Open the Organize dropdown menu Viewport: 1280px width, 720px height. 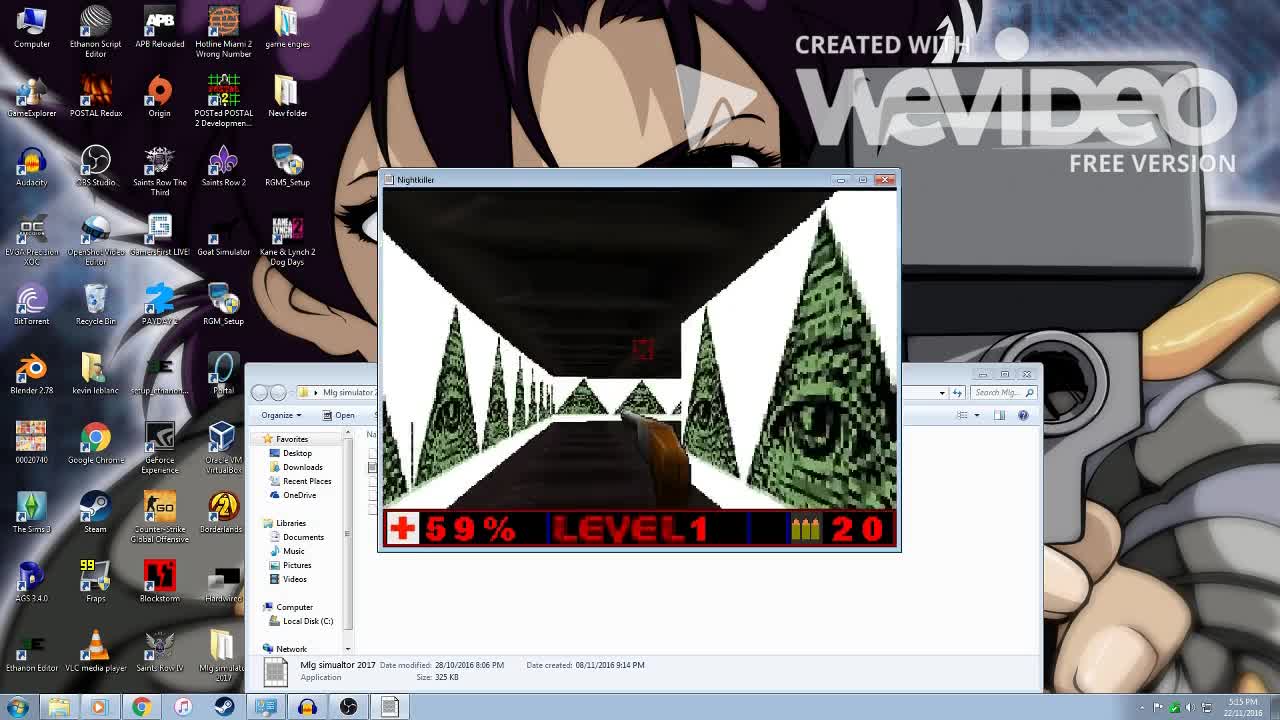tap(281, 415)
